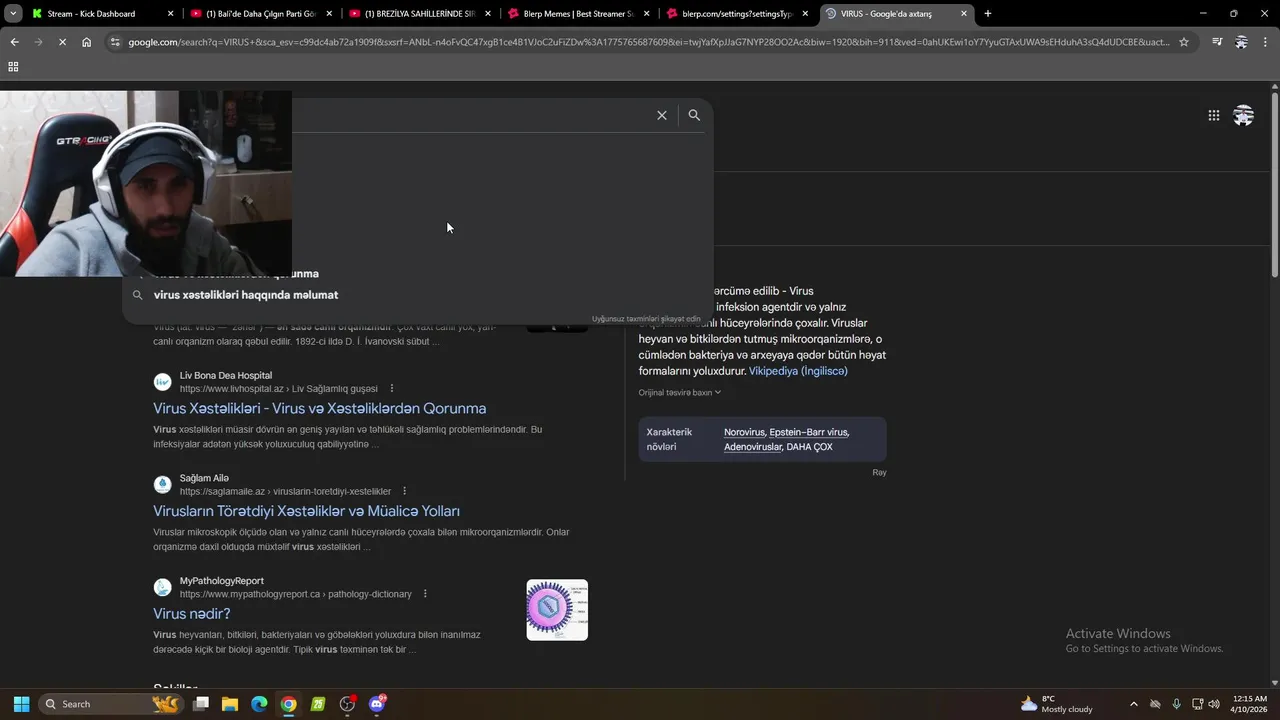The image size is (1280, 720).
Task: Open the virus illustration thumbnail
Action: [x=557, y=609]
